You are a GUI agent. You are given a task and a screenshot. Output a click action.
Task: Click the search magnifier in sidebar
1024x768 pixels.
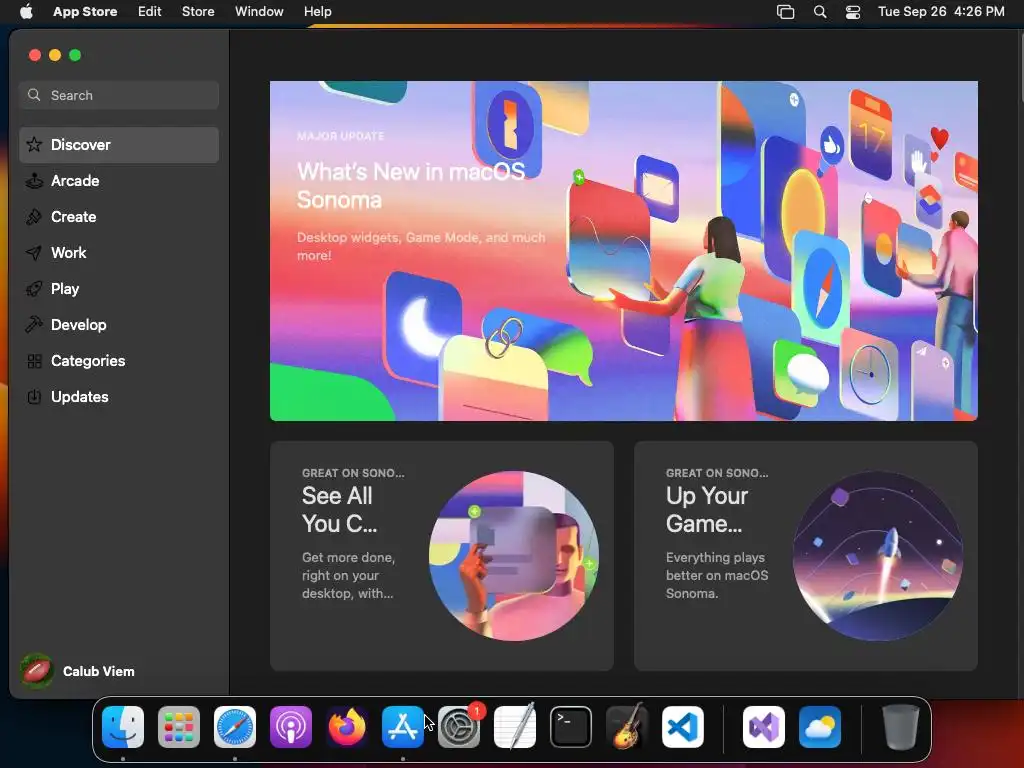coord(34,95)
